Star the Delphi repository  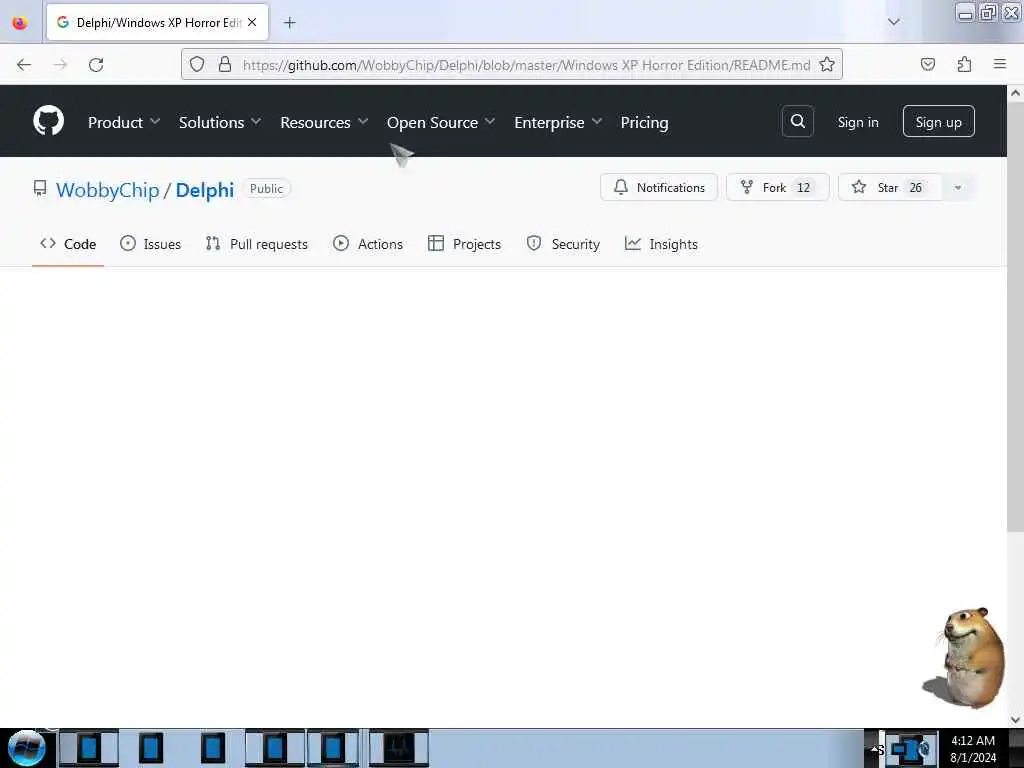click(889, 187)
